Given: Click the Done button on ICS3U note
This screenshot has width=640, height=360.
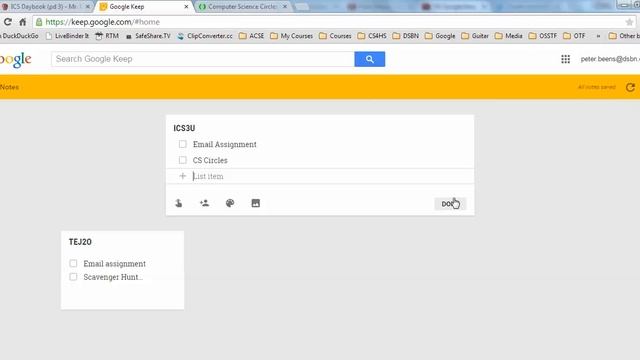Looking at the screenshot, I should pos(450,204).
